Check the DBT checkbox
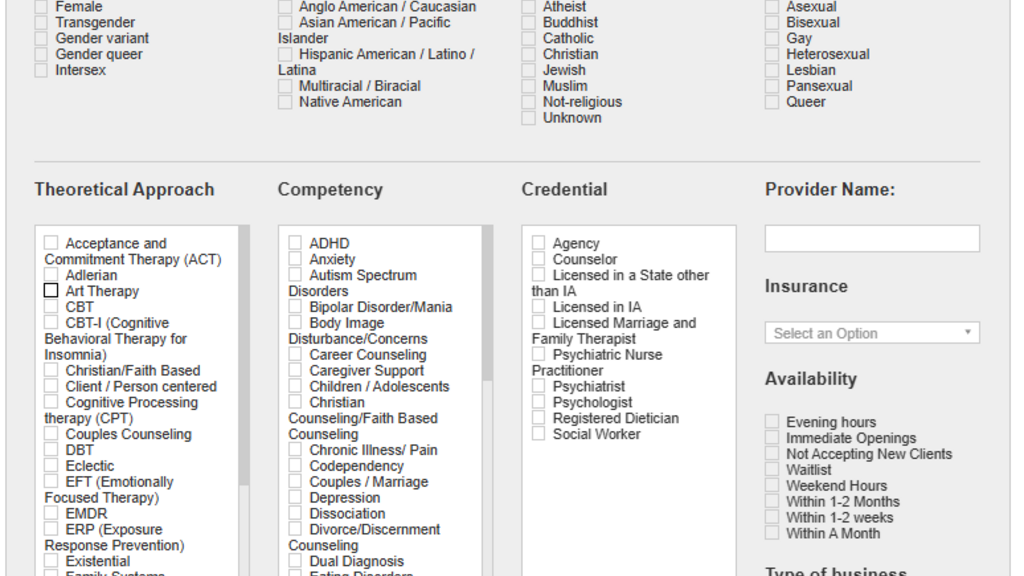 (x=51, y=449)
